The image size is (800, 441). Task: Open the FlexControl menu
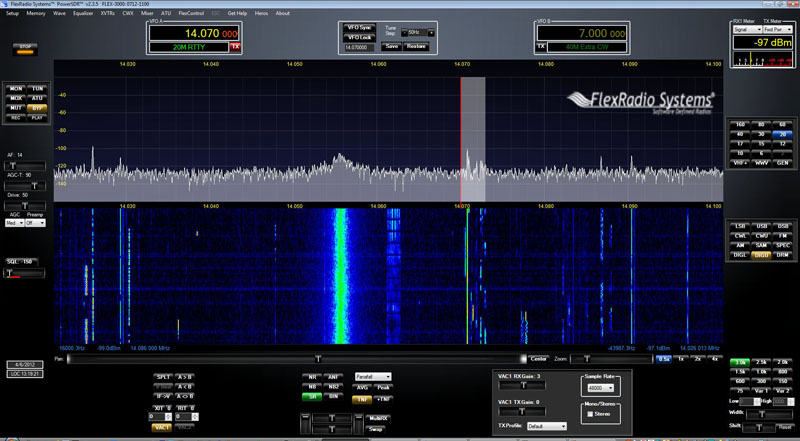coord(189,13)
